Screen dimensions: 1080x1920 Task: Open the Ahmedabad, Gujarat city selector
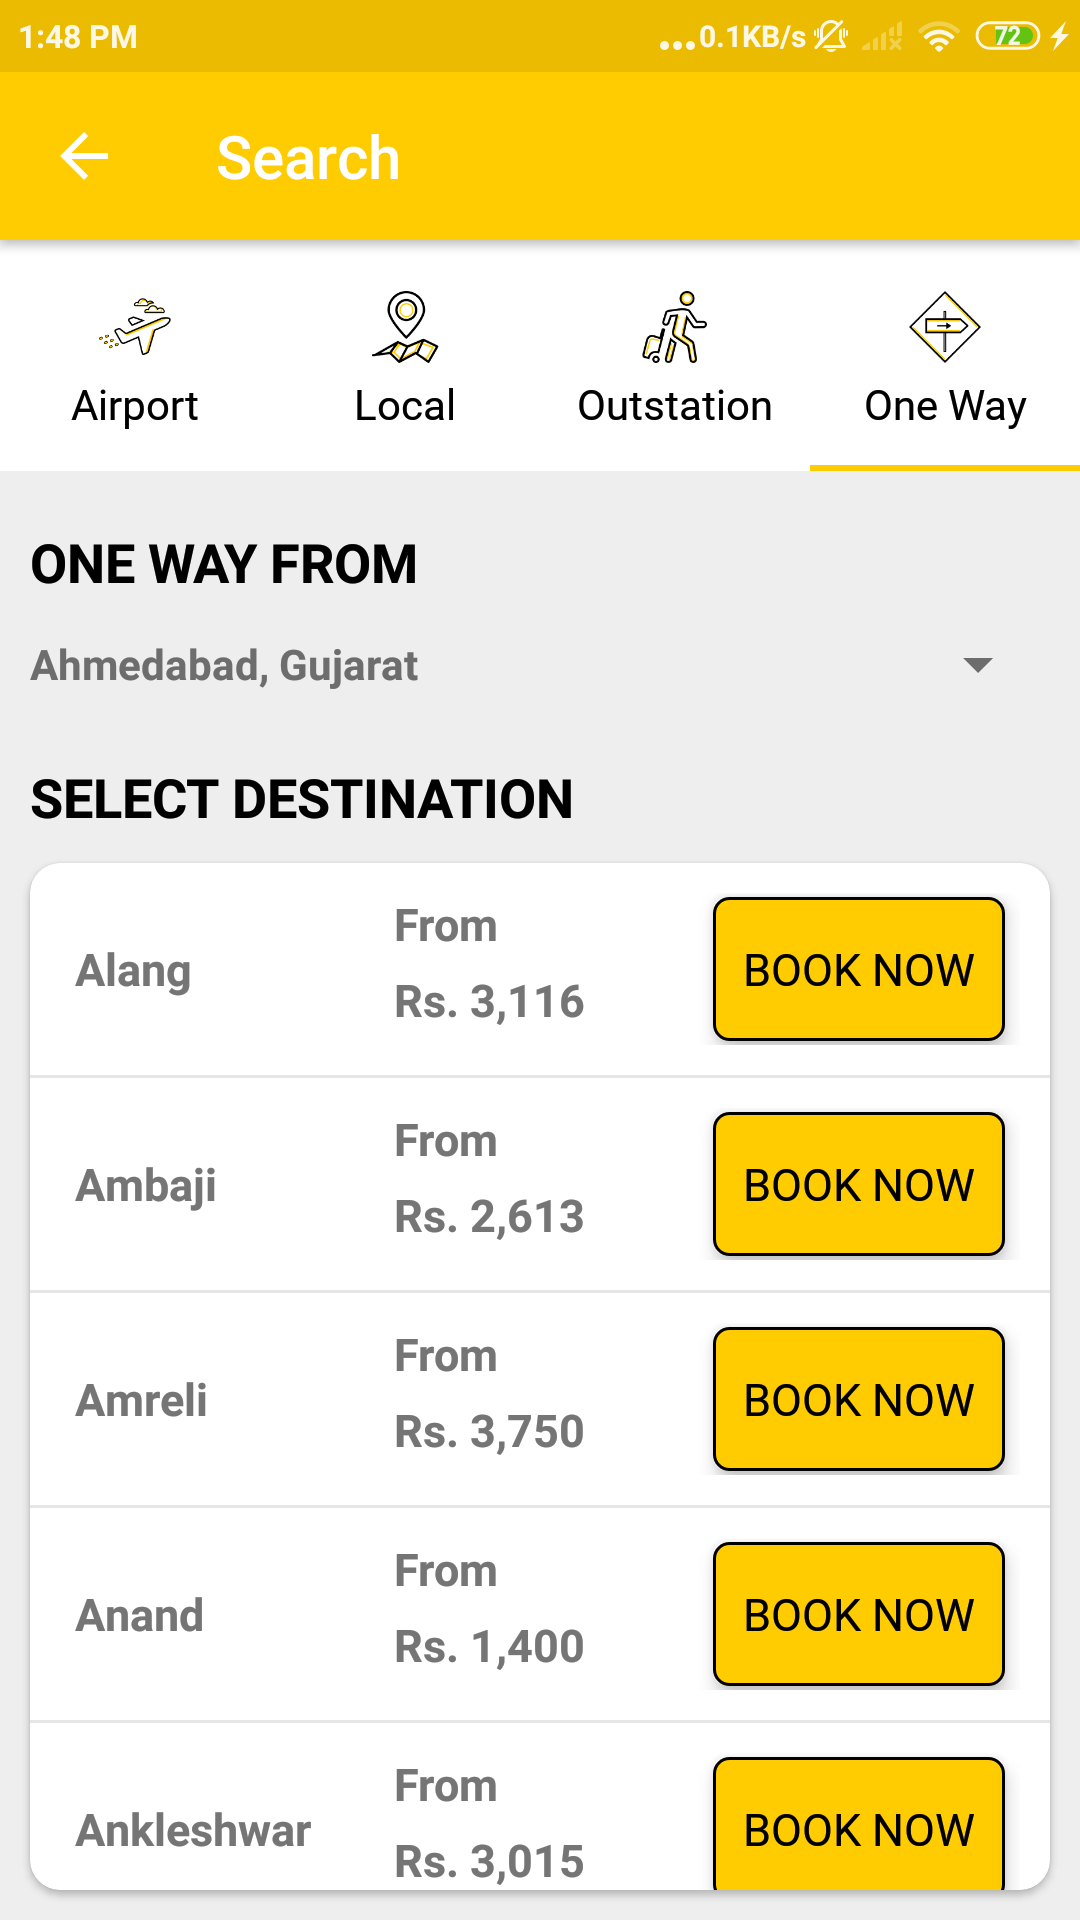click(225, 666)
